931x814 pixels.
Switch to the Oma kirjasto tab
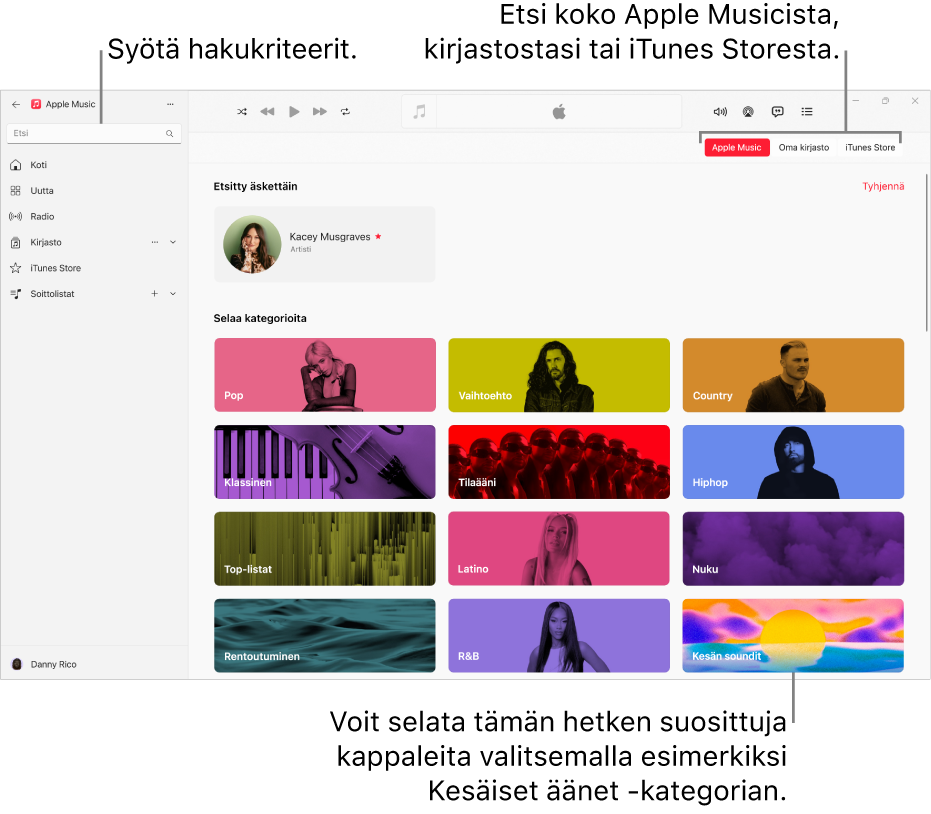803,146
